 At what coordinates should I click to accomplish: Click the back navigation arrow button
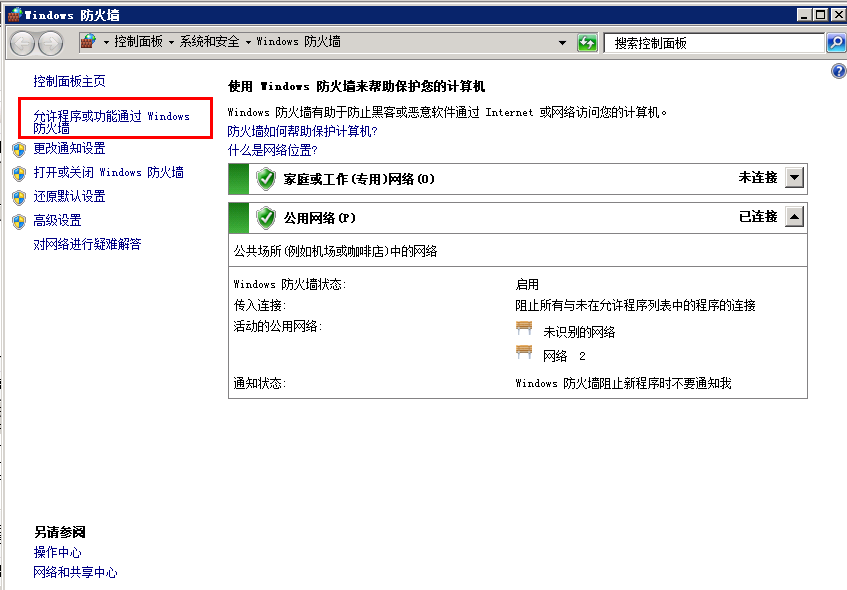pyautogui.click(x=22, y=43)
